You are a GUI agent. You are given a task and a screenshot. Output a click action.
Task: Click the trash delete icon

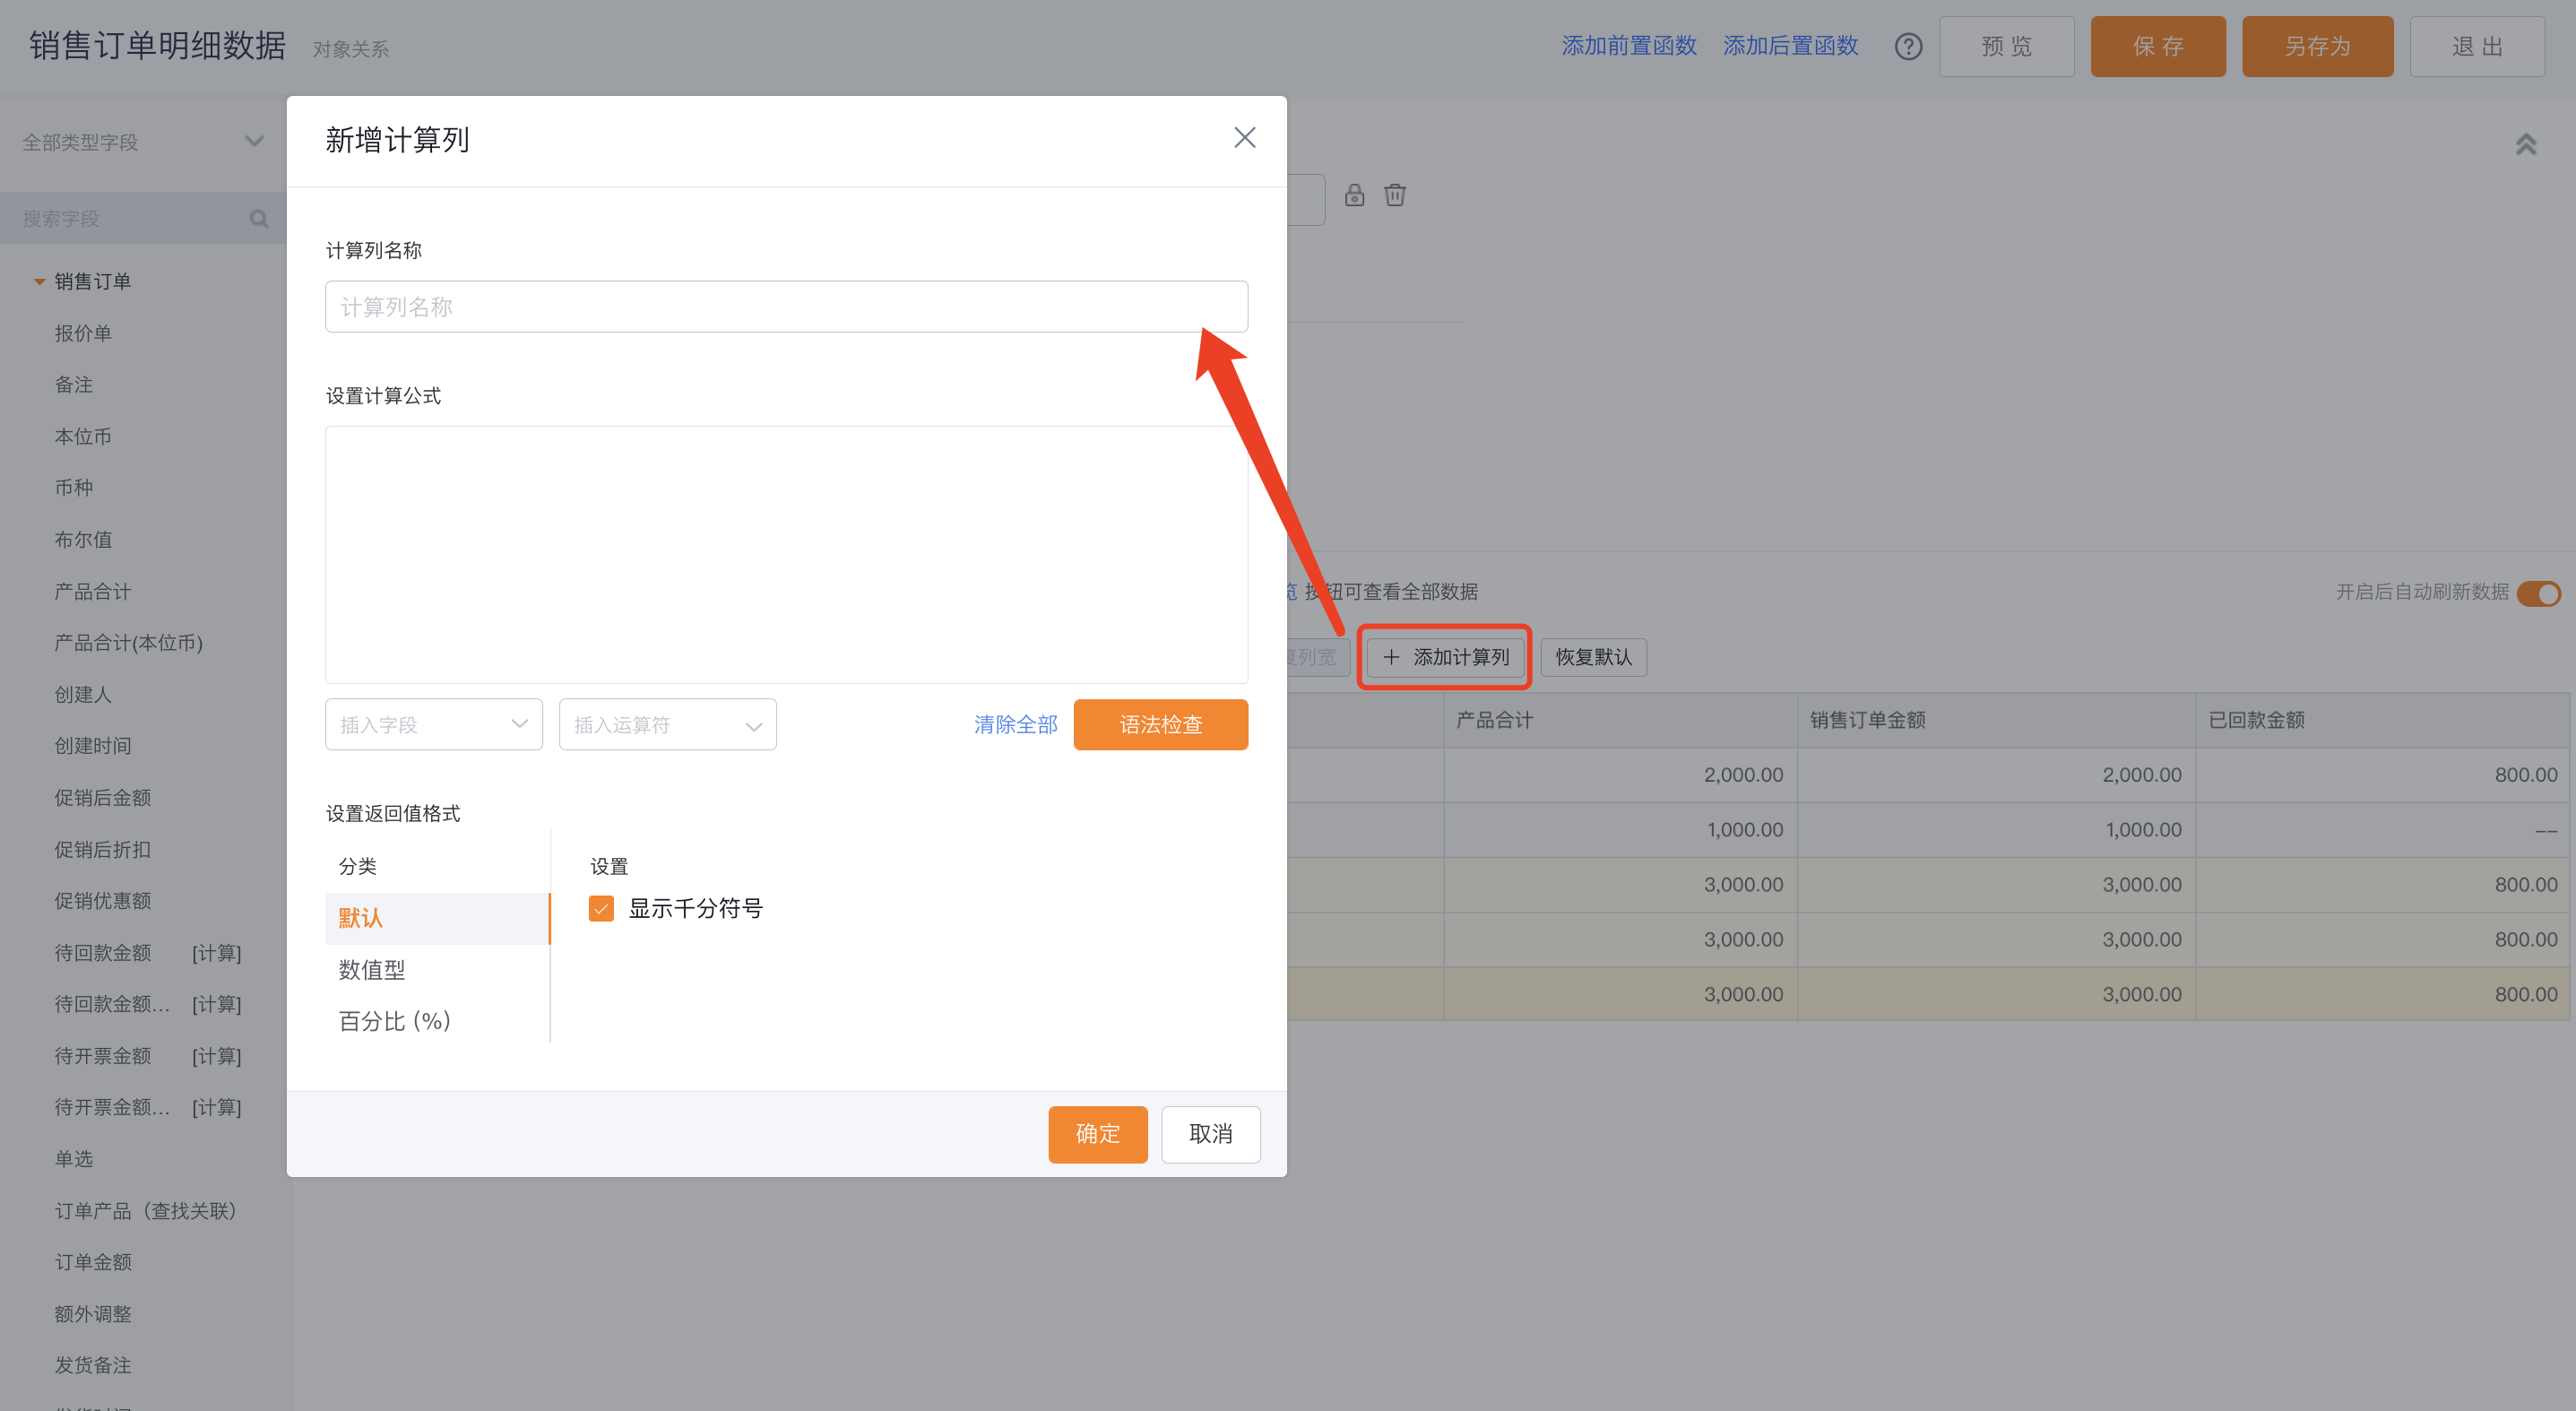1395,195
